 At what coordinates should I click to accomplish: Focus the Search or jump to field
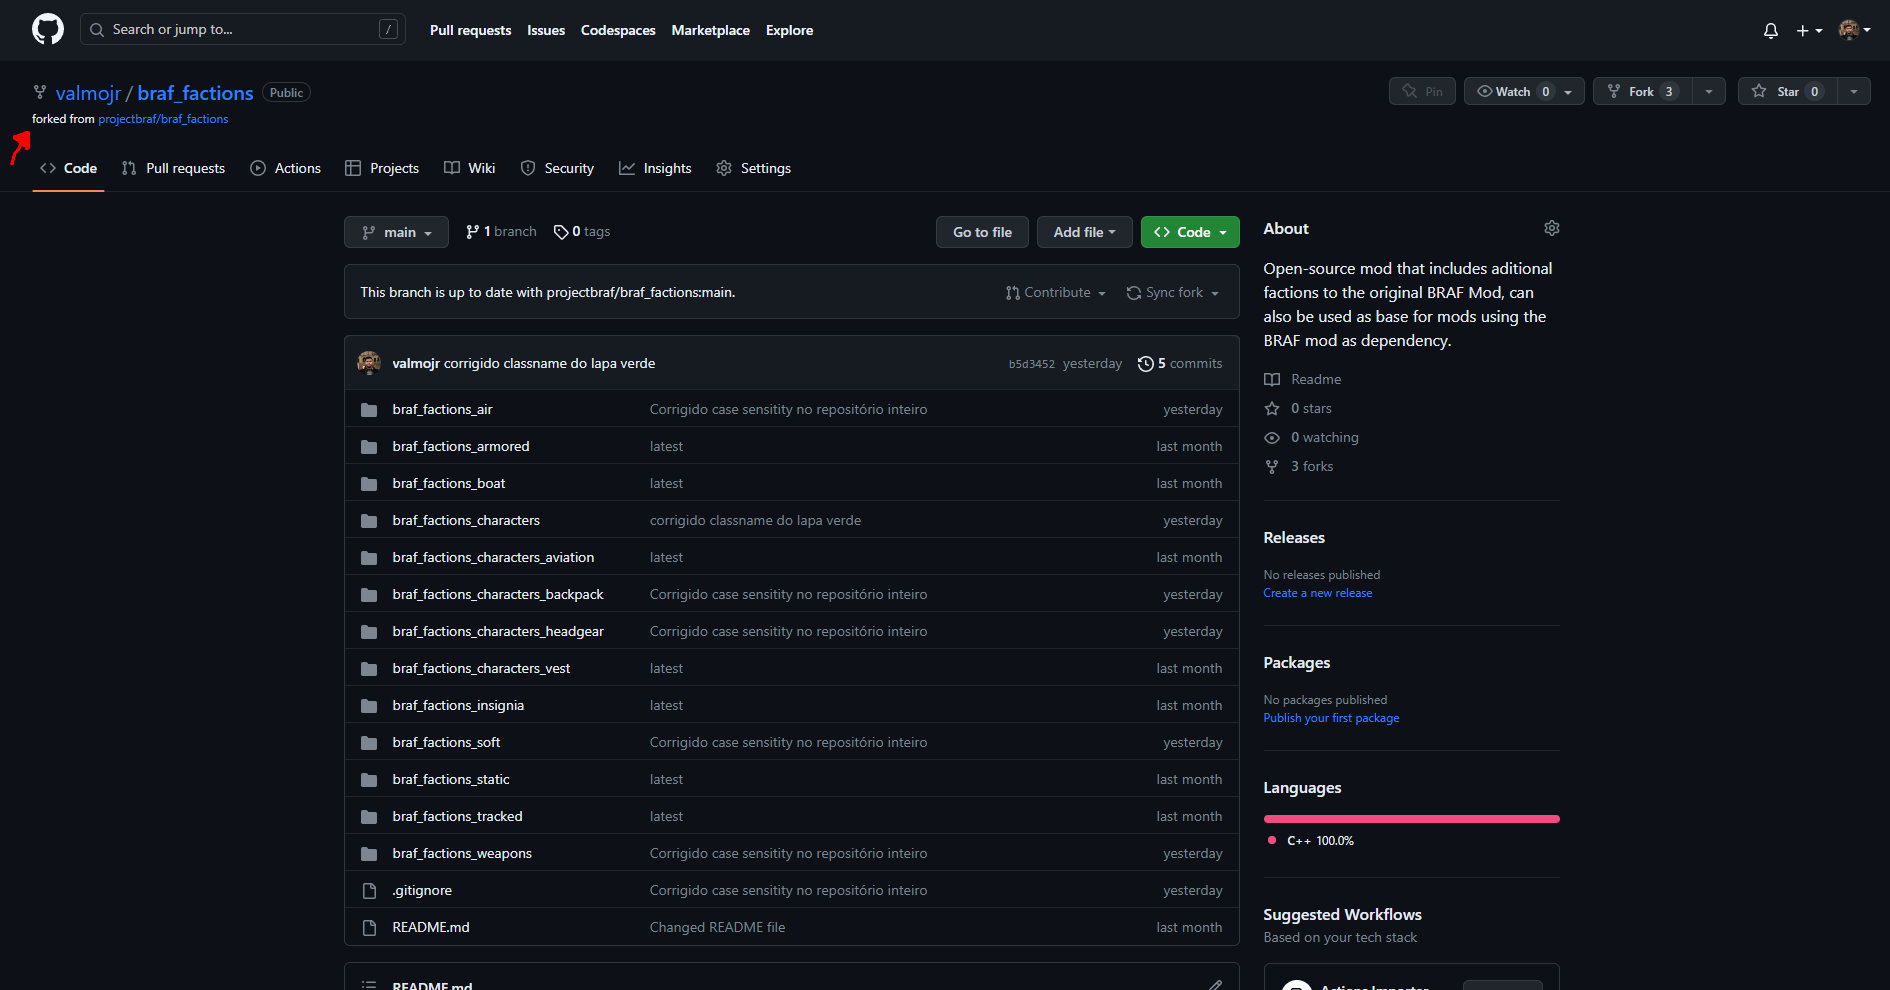coord(243,29)
